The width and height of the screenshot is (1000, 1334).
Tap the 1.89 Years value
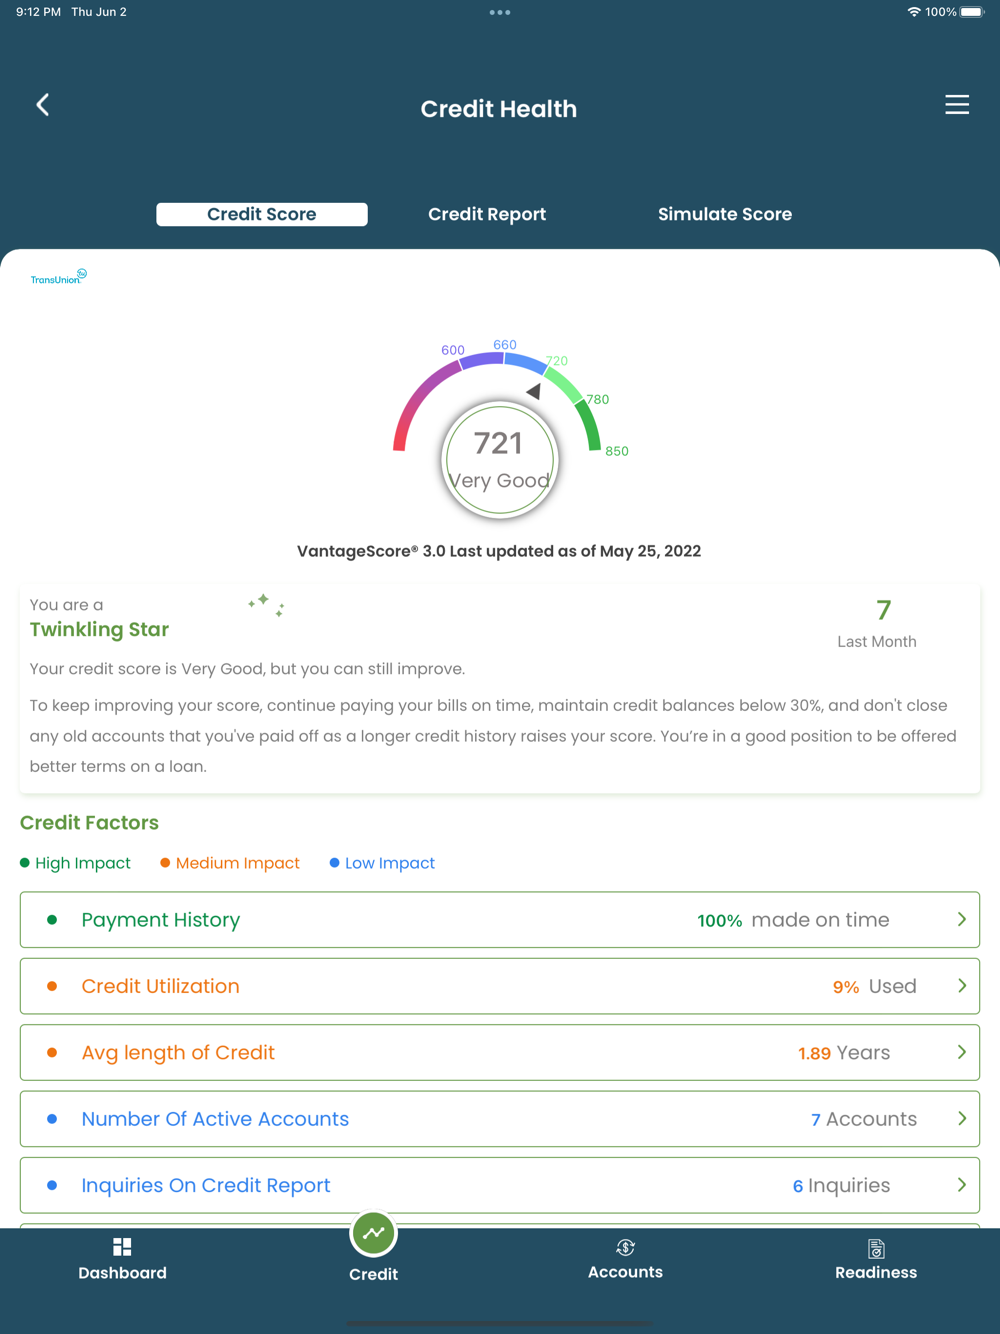coord(844,1052)
